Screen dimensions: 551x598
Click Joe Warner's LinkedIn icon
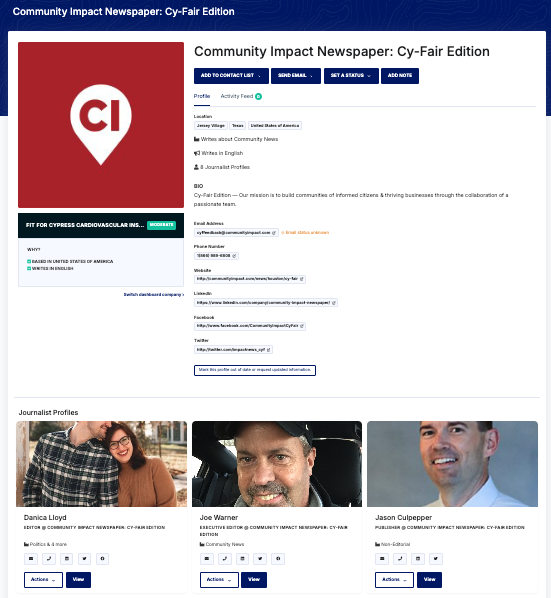[242, 559]
